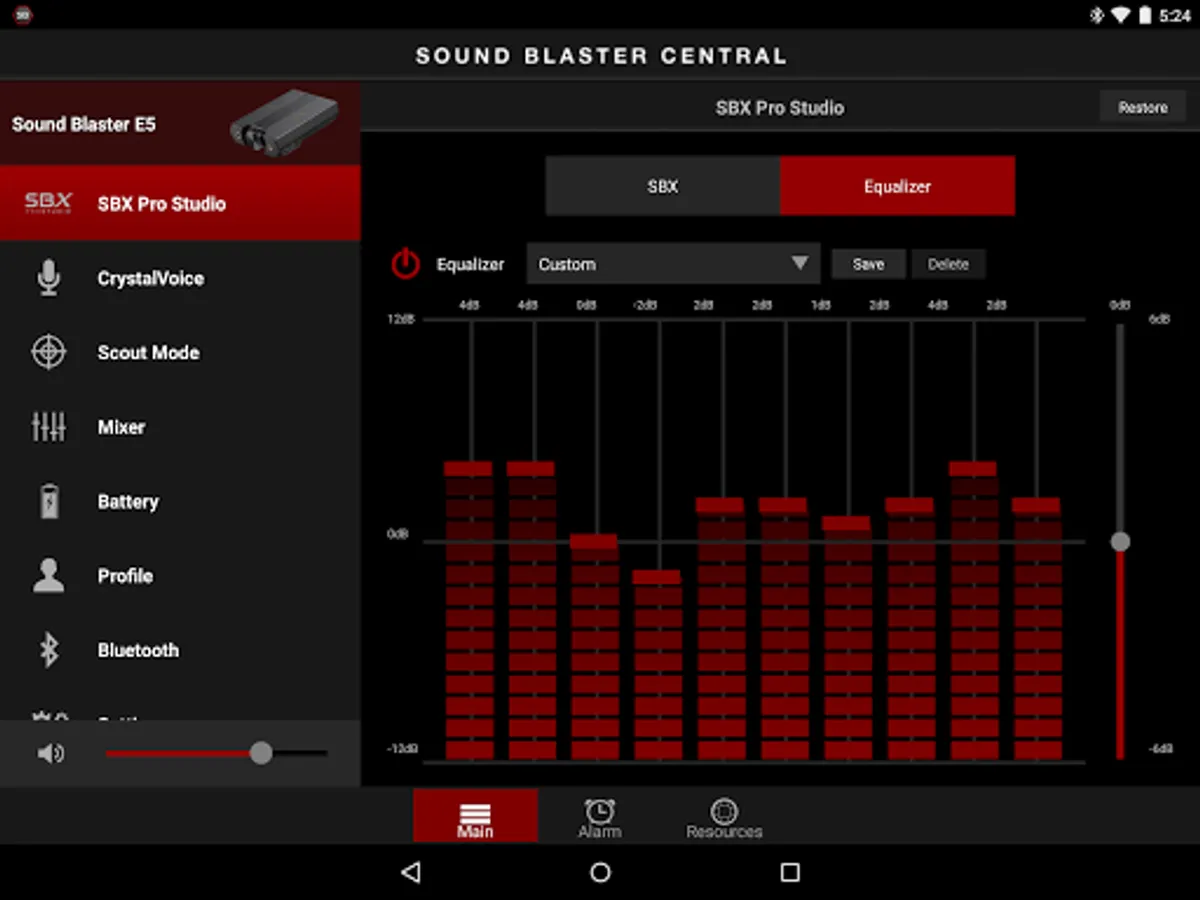Click the Mixer sliders icon
1200x900 pixels.
pyautogui.click(x=48, y=427)
